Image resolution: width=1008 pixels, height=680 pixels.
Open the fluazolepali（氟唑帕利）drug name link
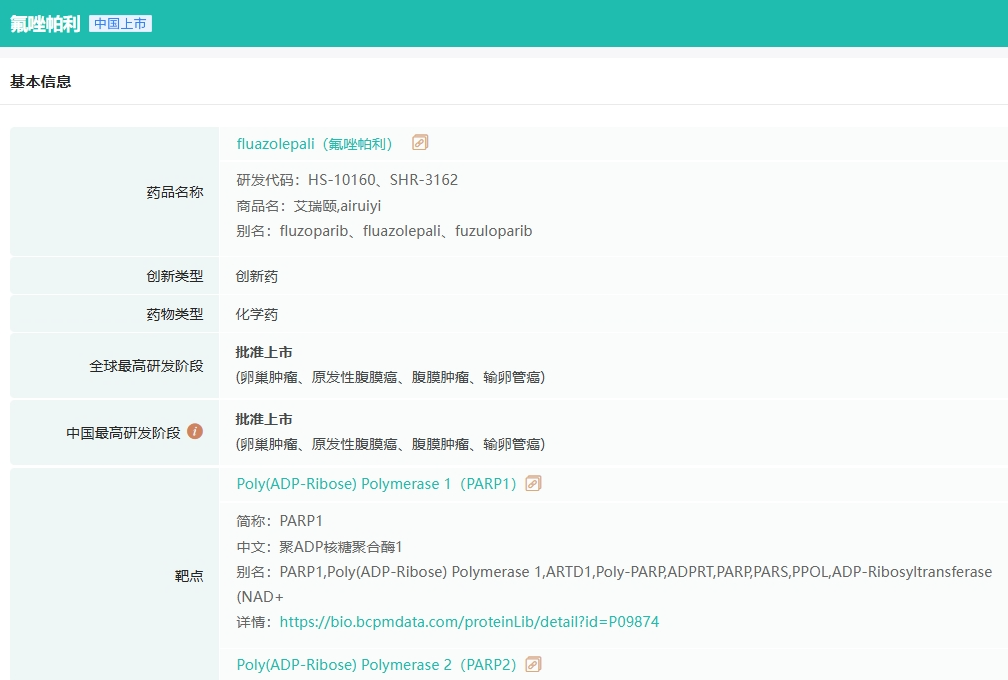(x=317, y=144)
